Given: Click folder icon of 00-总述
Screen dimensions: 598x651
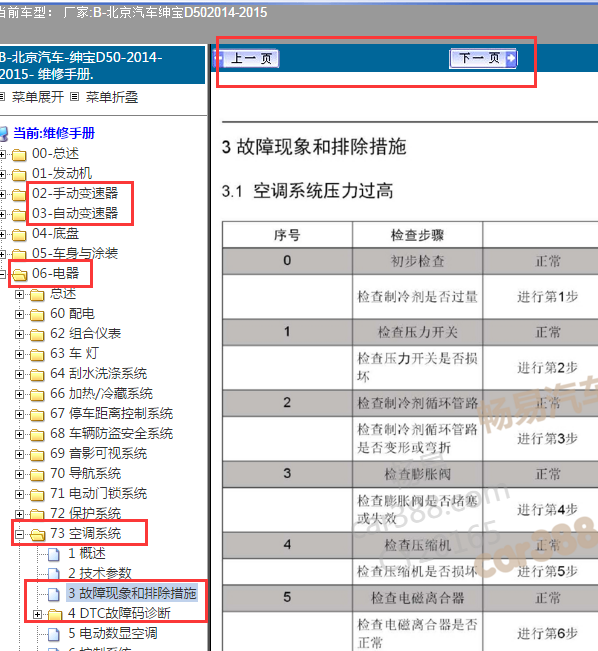Looking at the screenshot, I should tap(19, 155).
